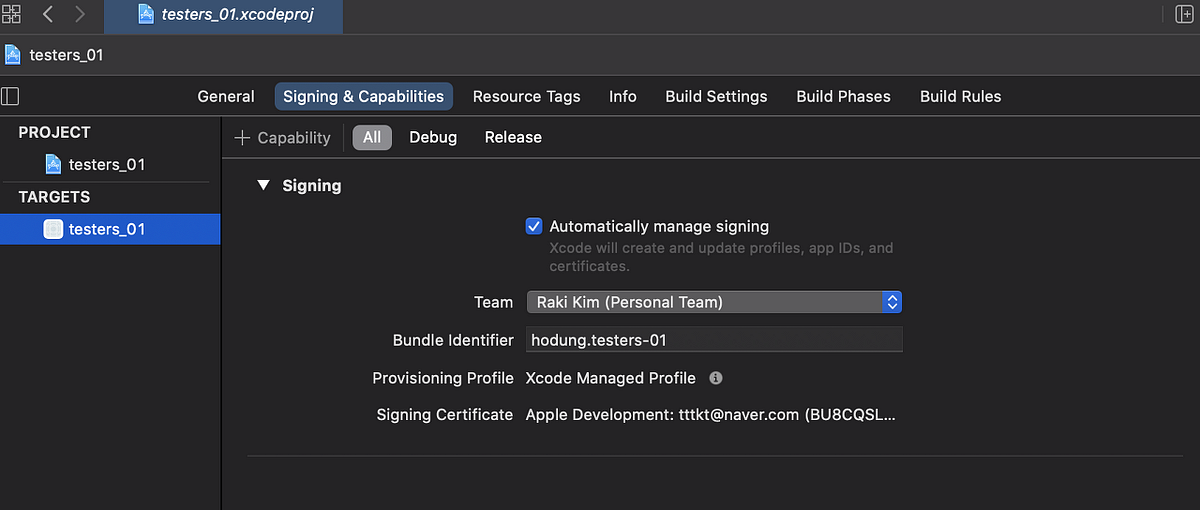Open the Team dropdown menu
This screenshot has height=510, width=1200.
pyautogui.click(x=714, y=302)
